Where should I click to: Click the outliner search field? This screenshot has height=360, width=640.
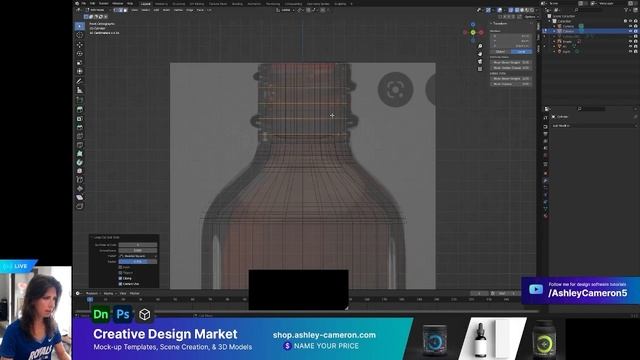point(590,10)
